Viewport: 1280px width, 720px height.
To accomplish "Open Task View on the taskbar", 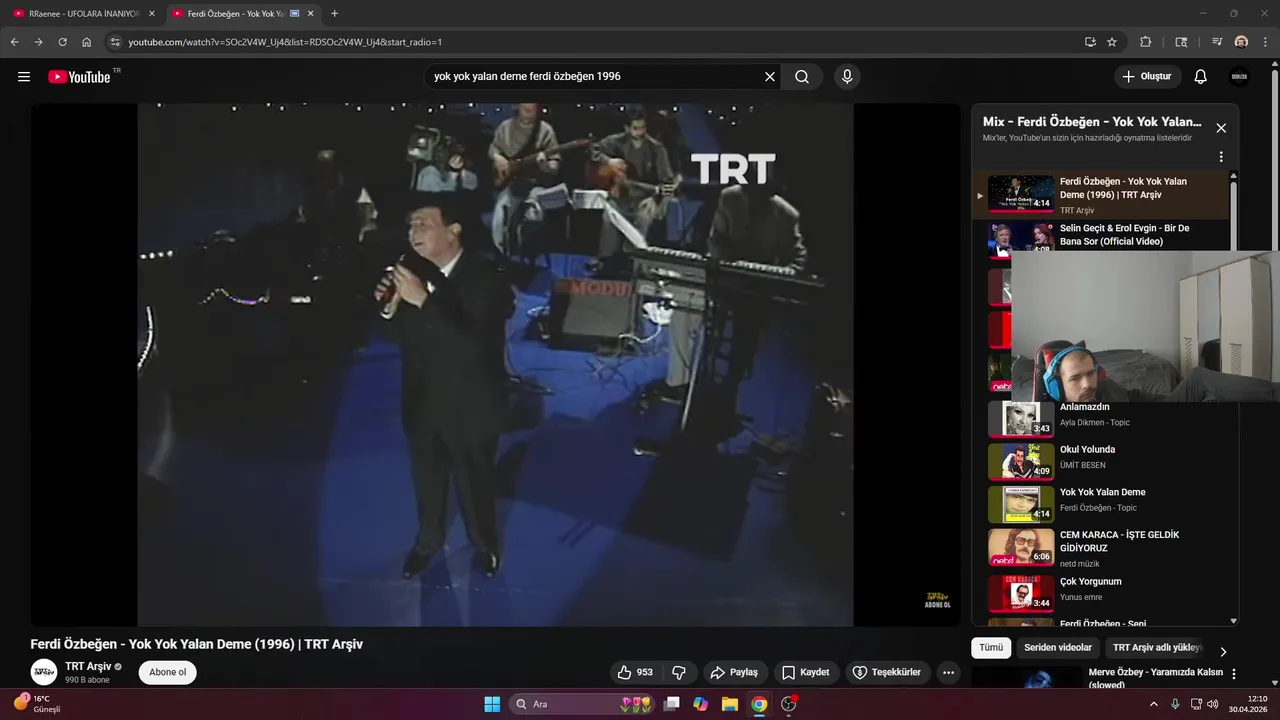I will [672, 704].
